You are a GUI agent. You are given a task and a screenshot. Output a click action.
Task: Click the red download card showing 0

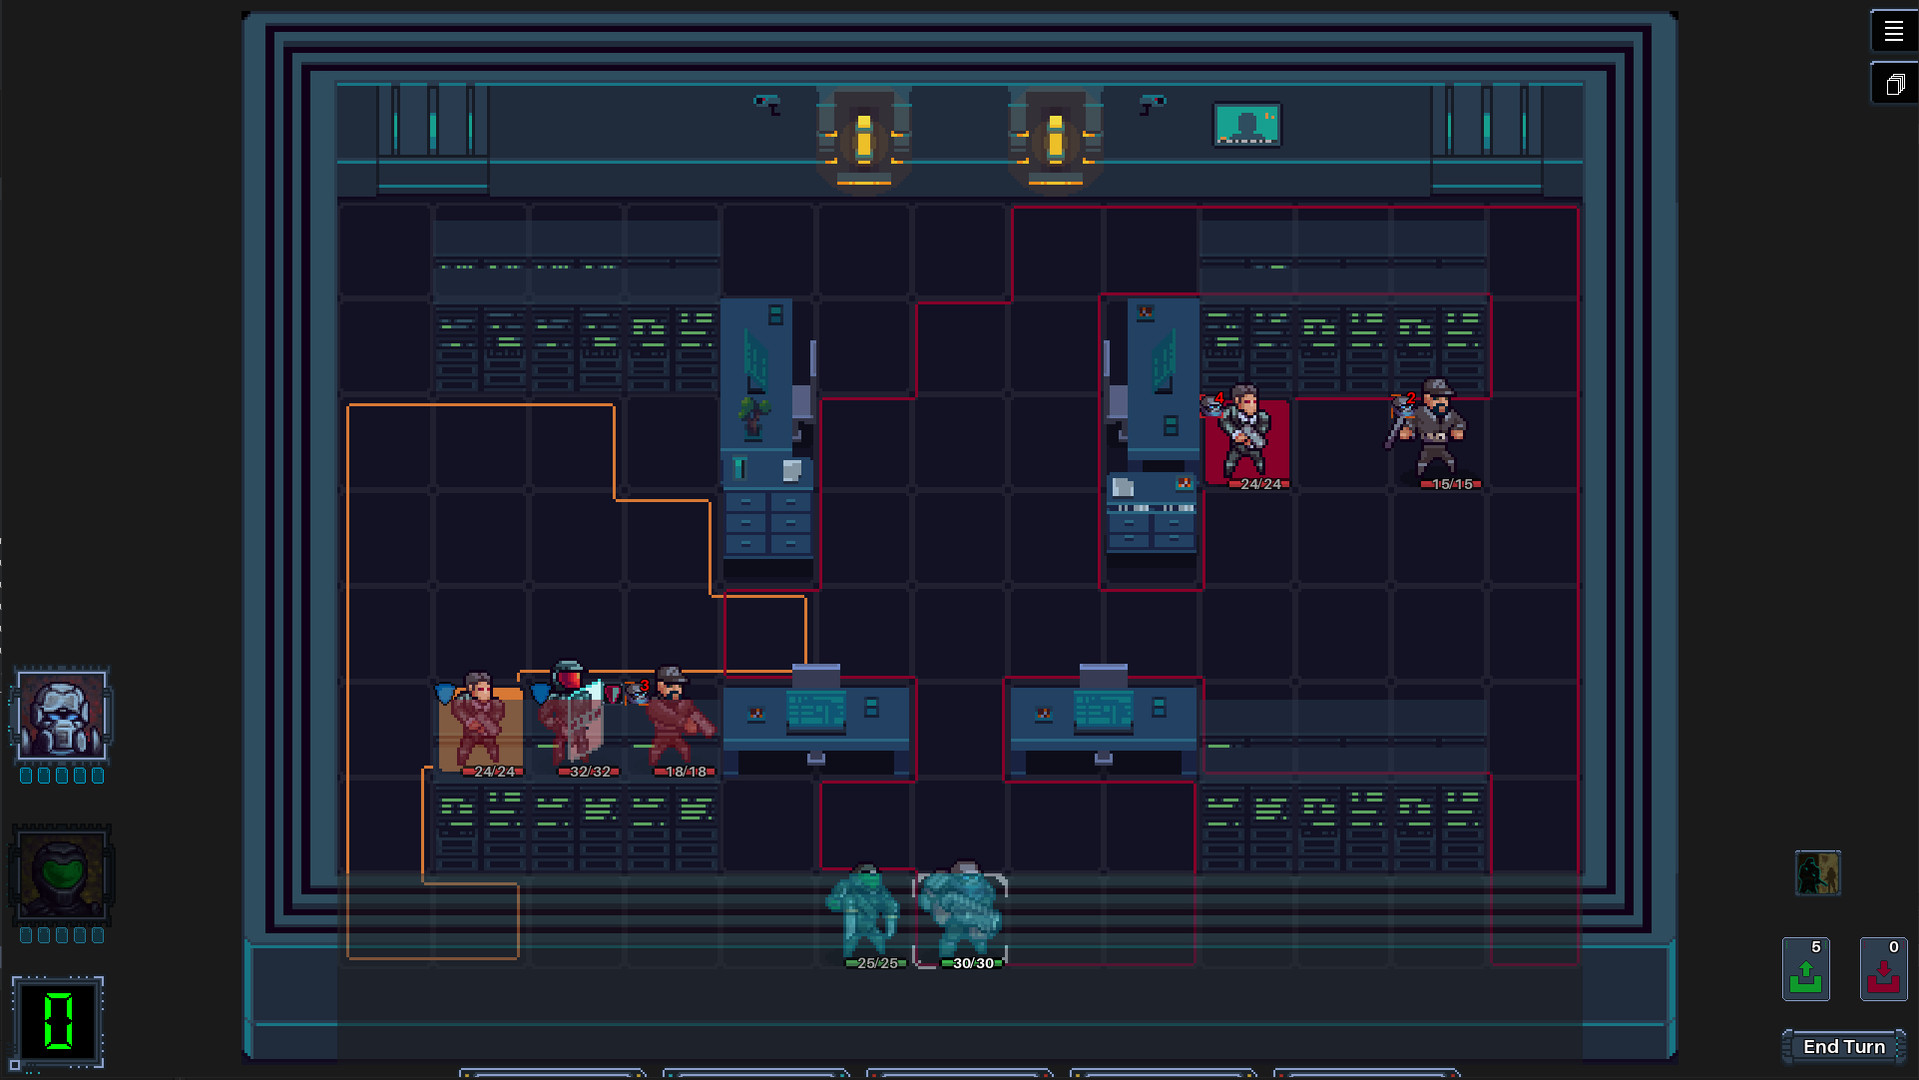click(1883, 968)
